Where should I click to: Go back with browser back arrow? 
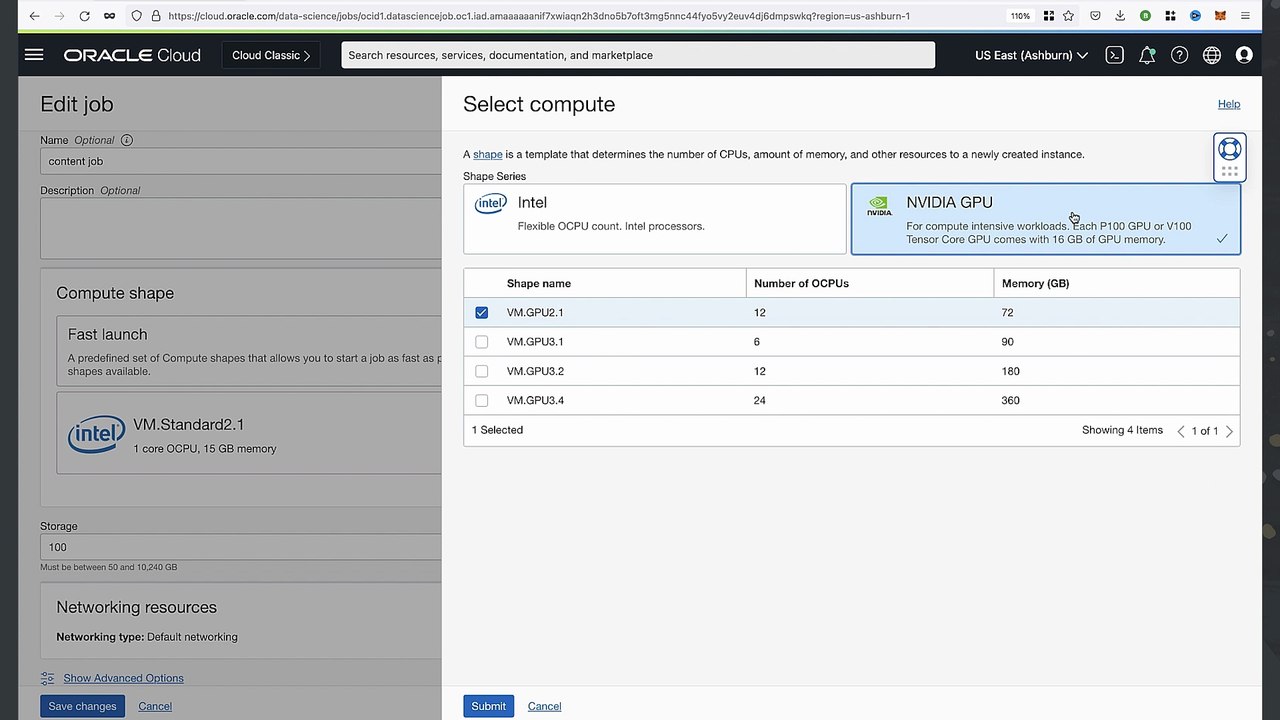tap(34, 16)
